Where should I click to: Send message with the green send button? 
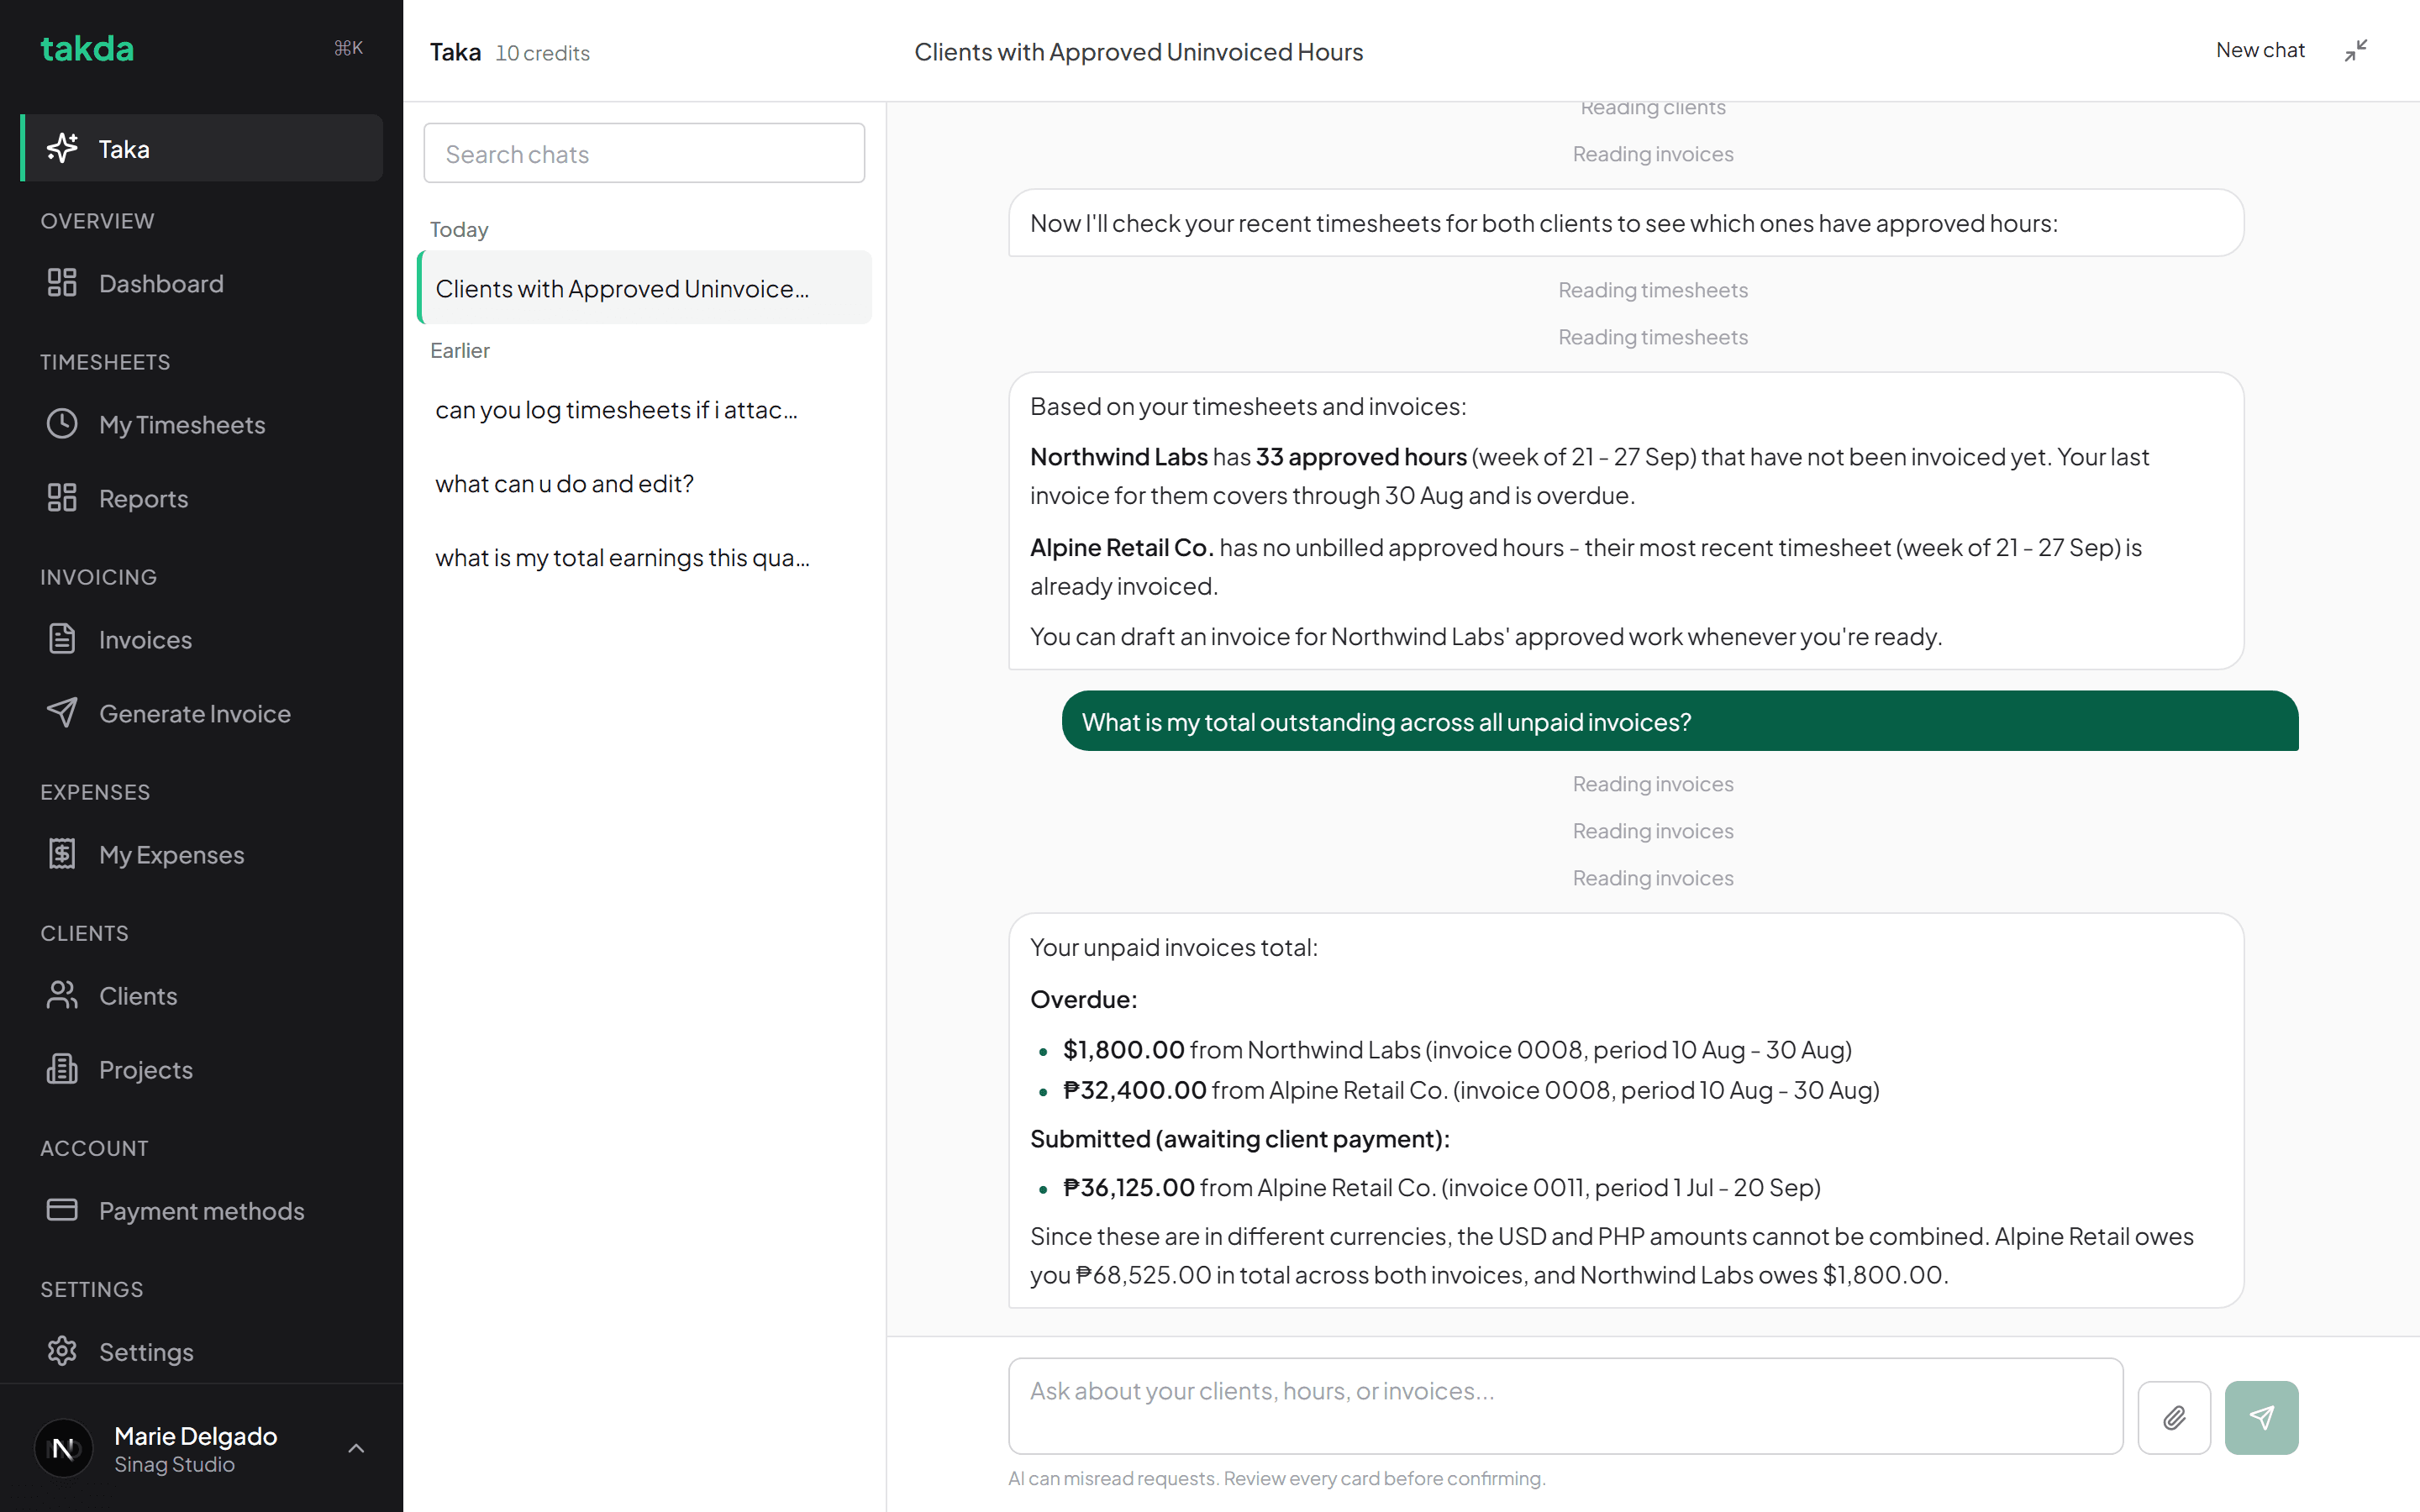(x=2261, y=1417)
